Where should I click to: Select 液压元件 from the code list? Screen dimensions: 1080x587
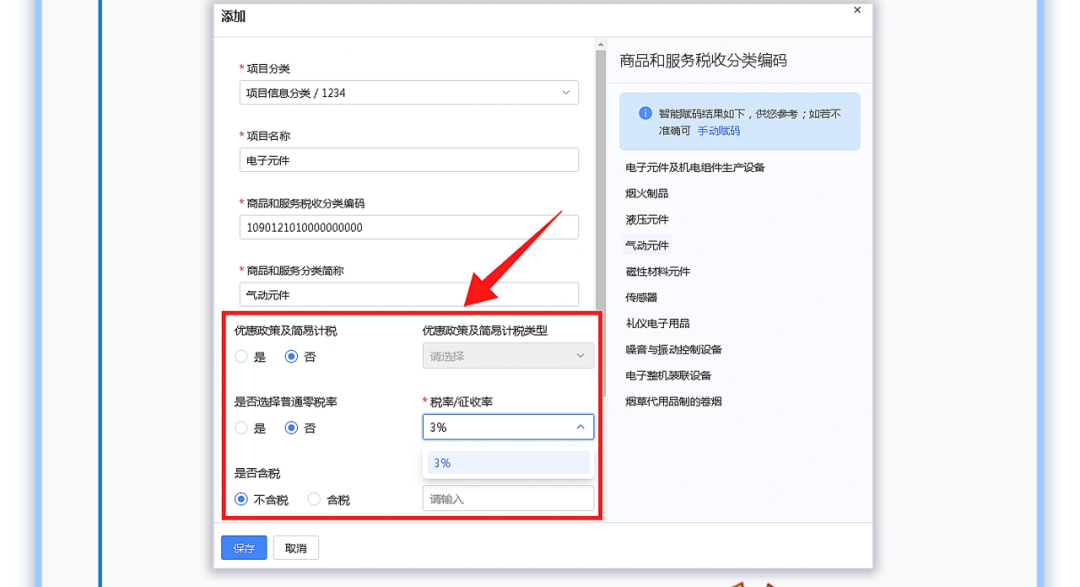[646, 220]
